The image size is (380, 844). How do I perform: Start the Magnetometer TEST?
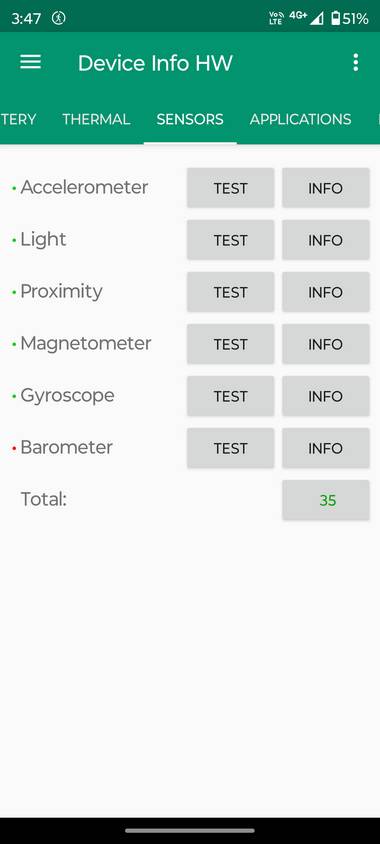(x=230, y=344)
